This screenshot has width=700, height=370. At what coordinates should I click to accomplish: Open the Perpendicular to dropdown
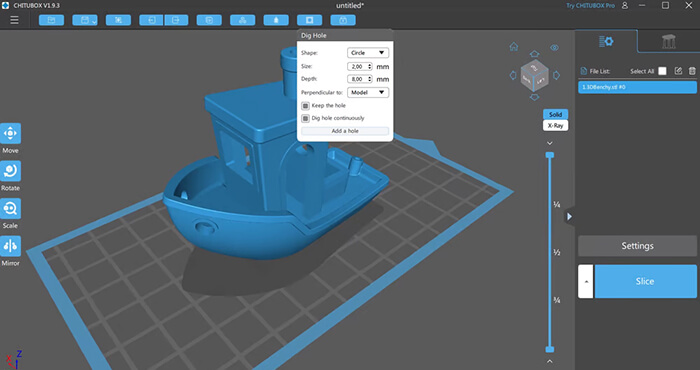pos(368,92)
